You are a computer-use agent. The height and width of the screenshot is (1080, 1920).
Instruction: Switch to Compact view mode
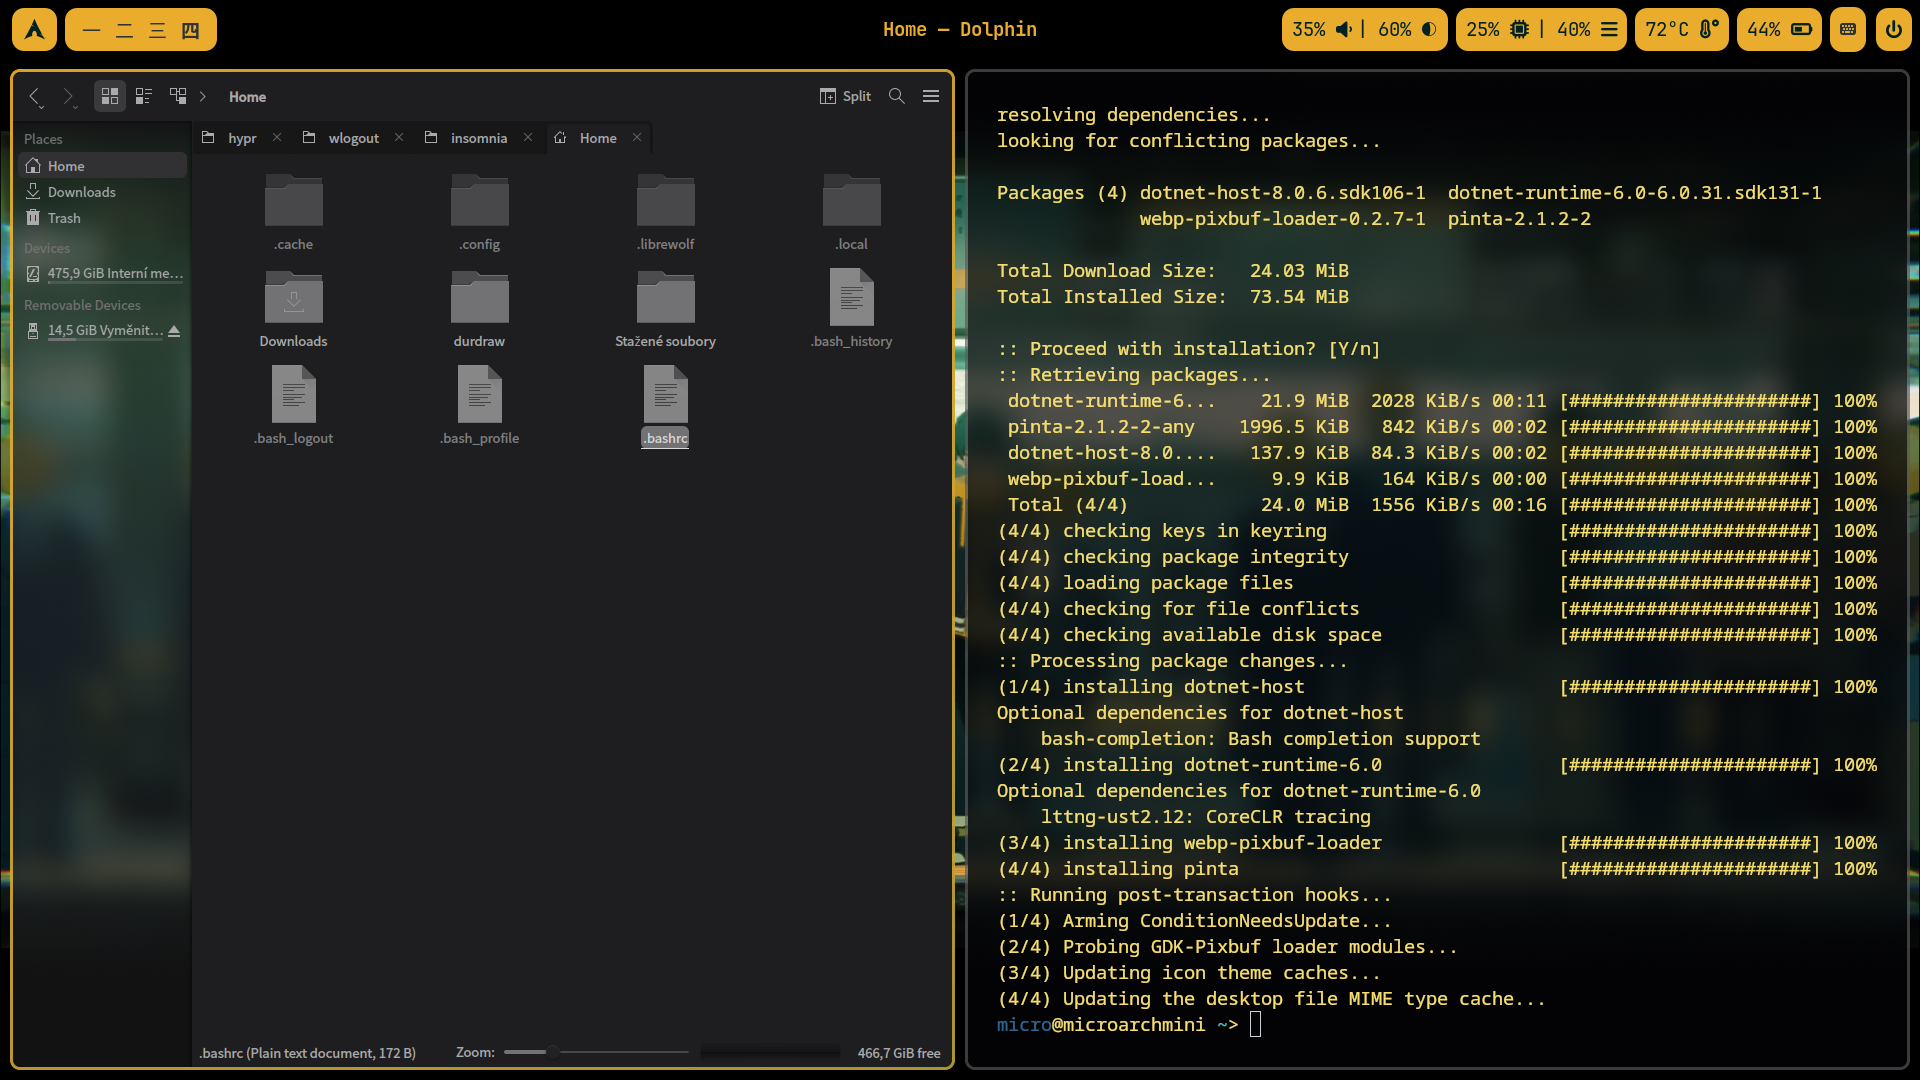tap(144, 96)
